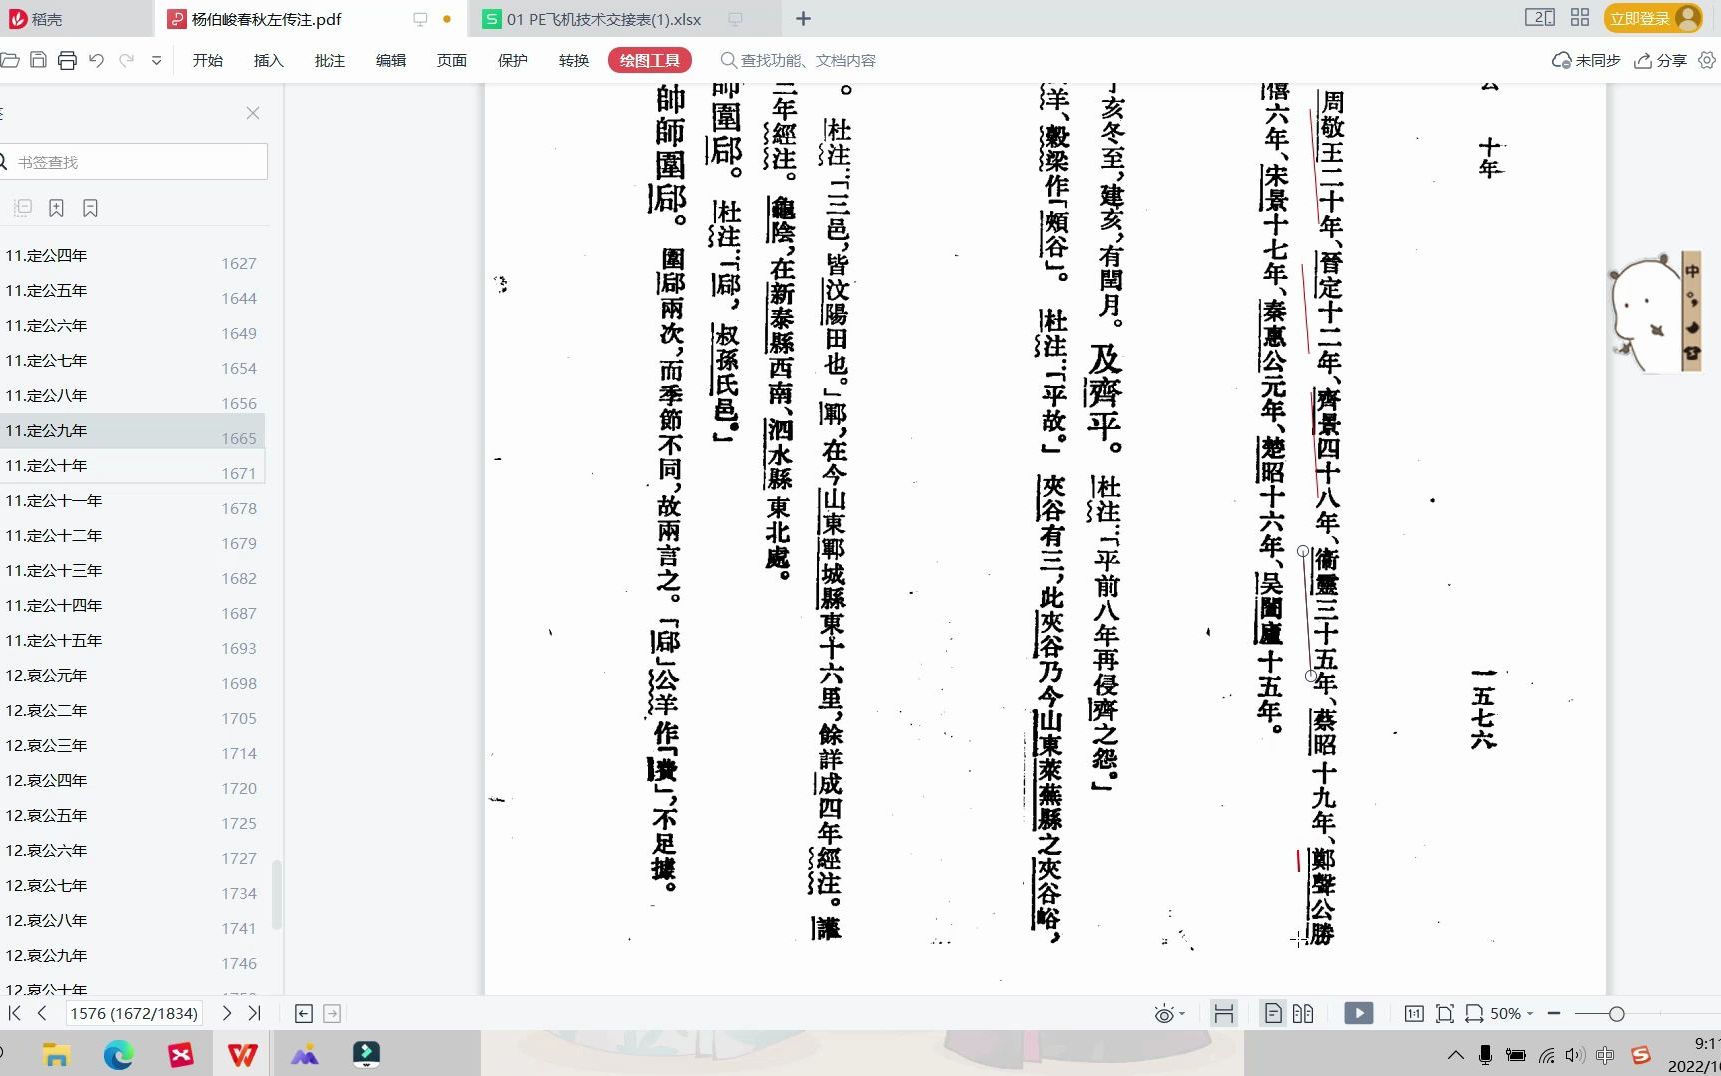This screenshot has width=1721, height=1076.
Task: Open WPS Office from taskbar
Action: coord(242,1054)
